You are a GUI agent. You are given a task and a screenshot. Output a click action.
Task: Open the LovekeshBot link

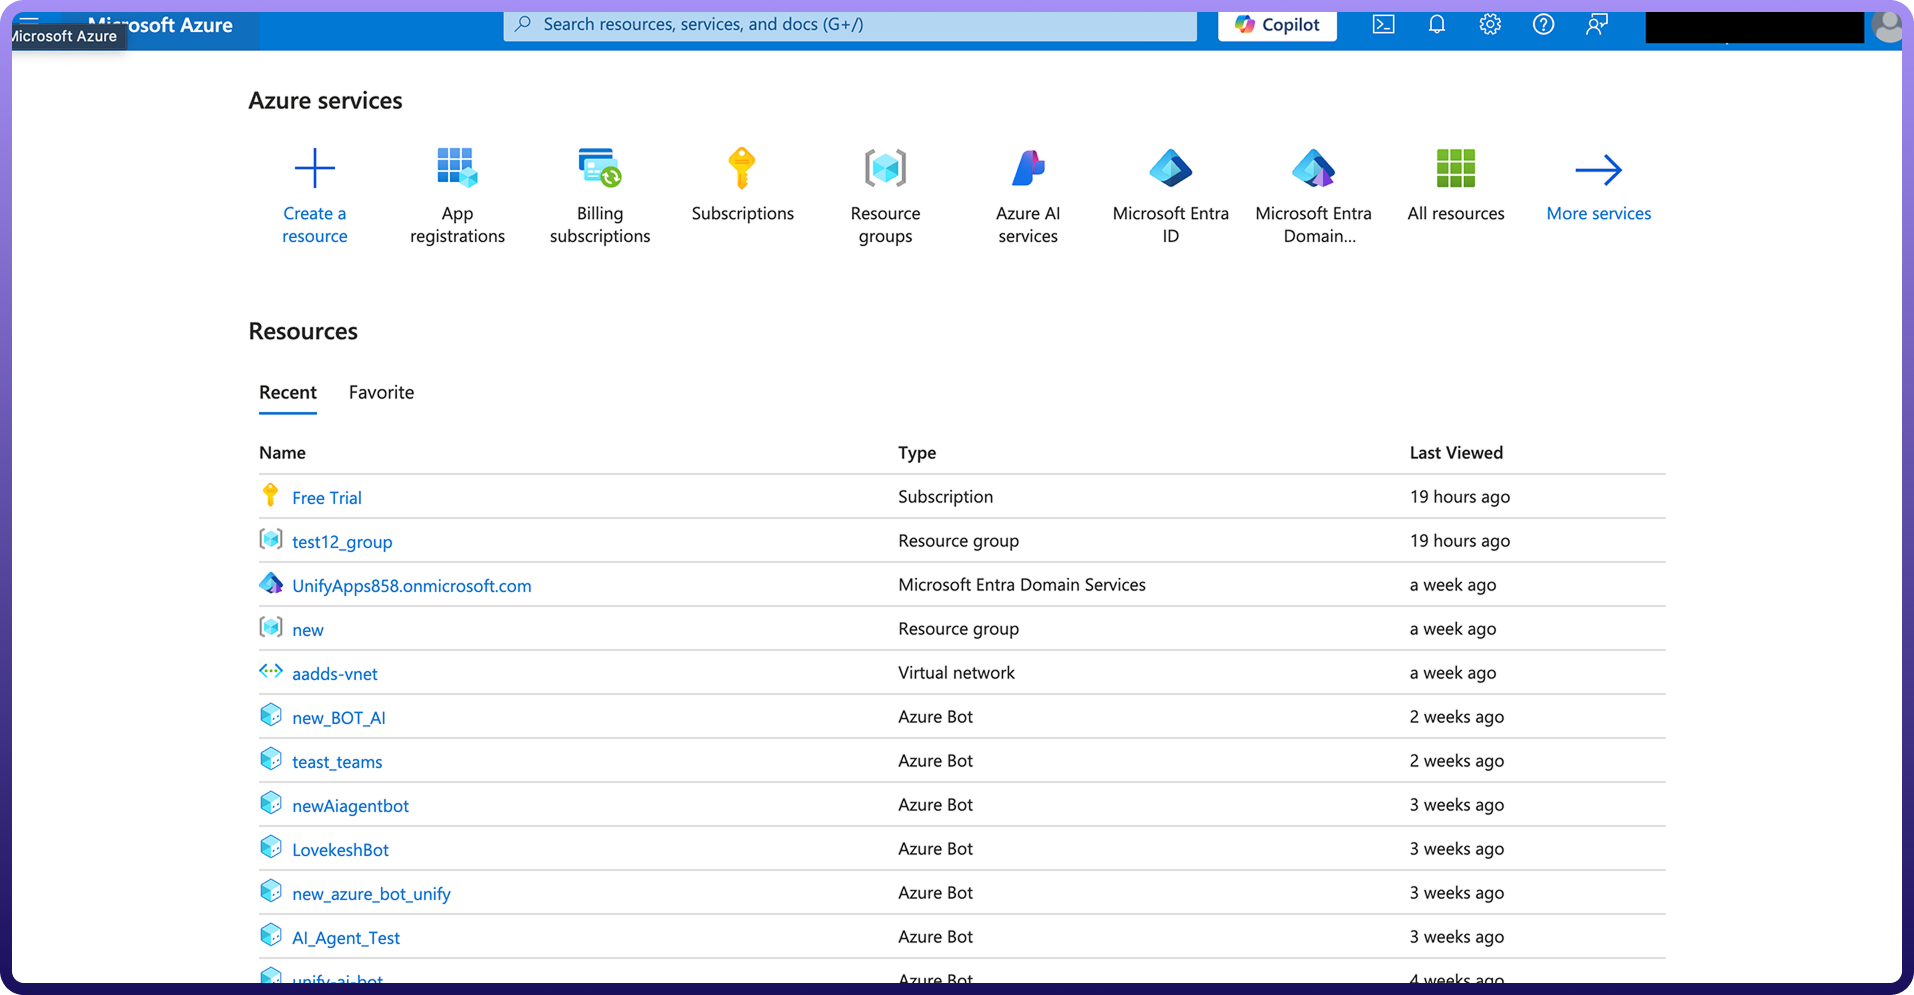coord(340,850)
